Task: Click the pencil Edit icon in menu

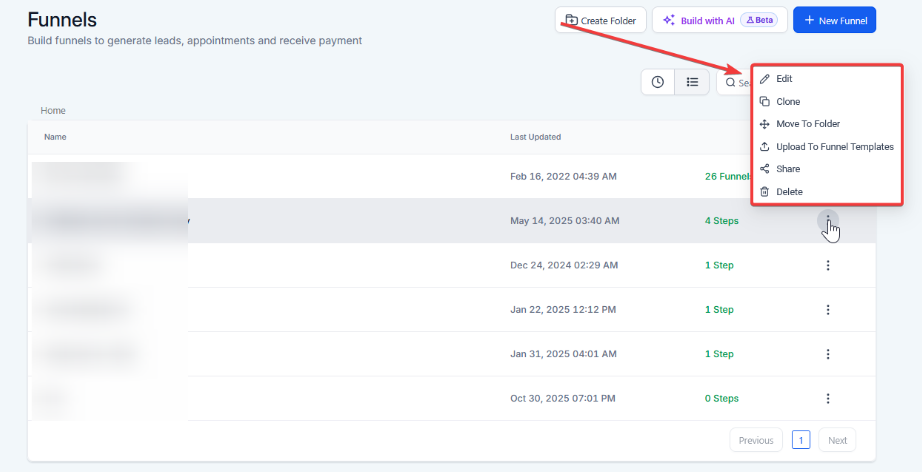Action: tap(765, 79)
